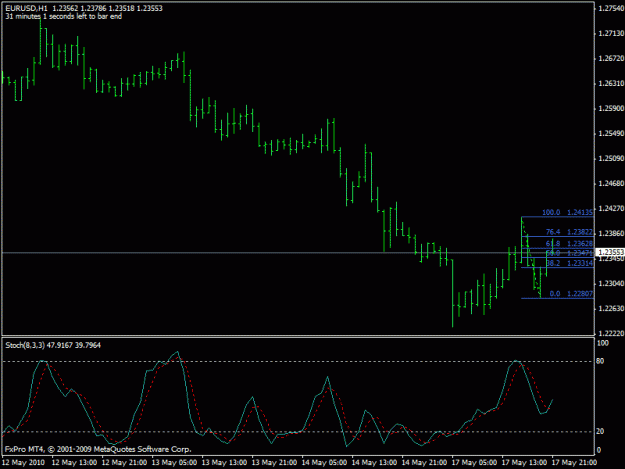The image size is (625, 469).
Task: Click the 1.26720 price axis label
Action: [611, 59]
